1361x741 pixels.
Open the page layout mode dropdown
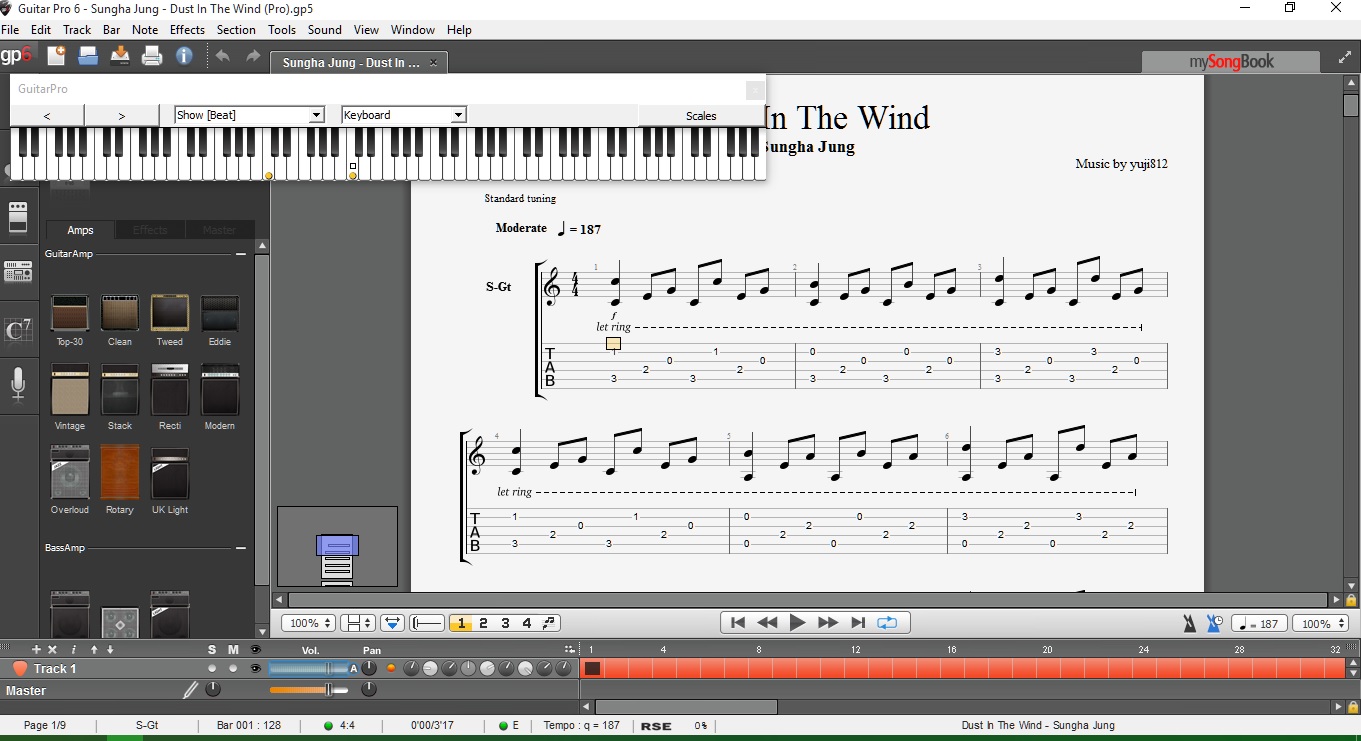(358, 623)
